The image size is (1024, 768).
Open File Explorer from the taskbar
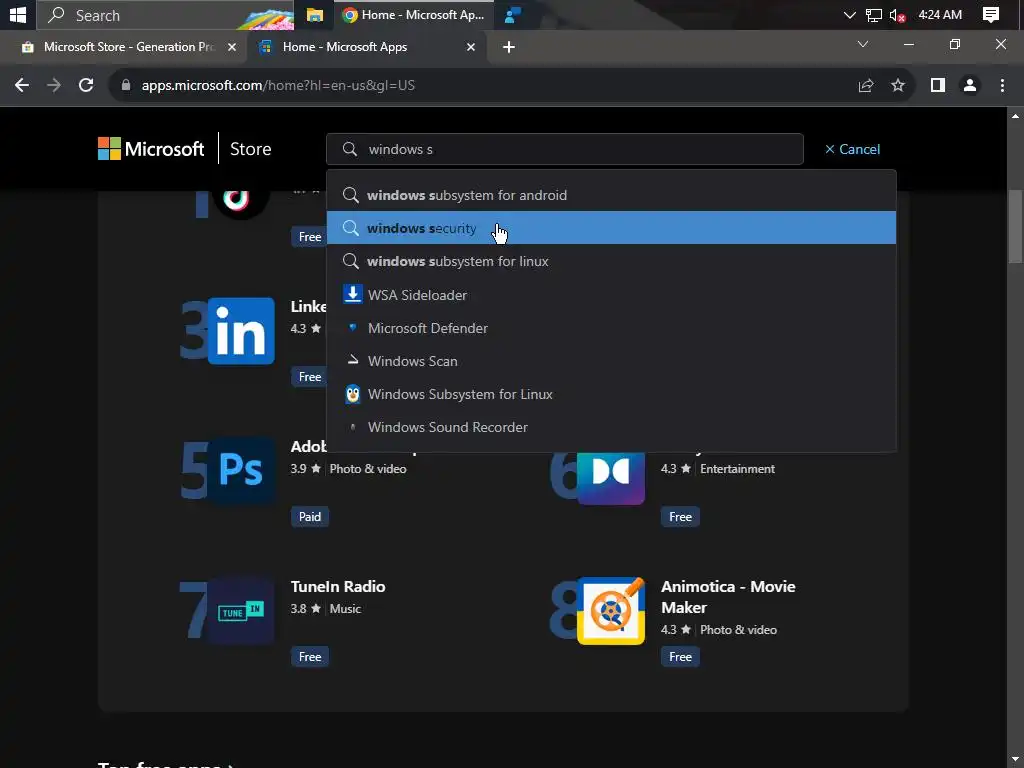315,15
